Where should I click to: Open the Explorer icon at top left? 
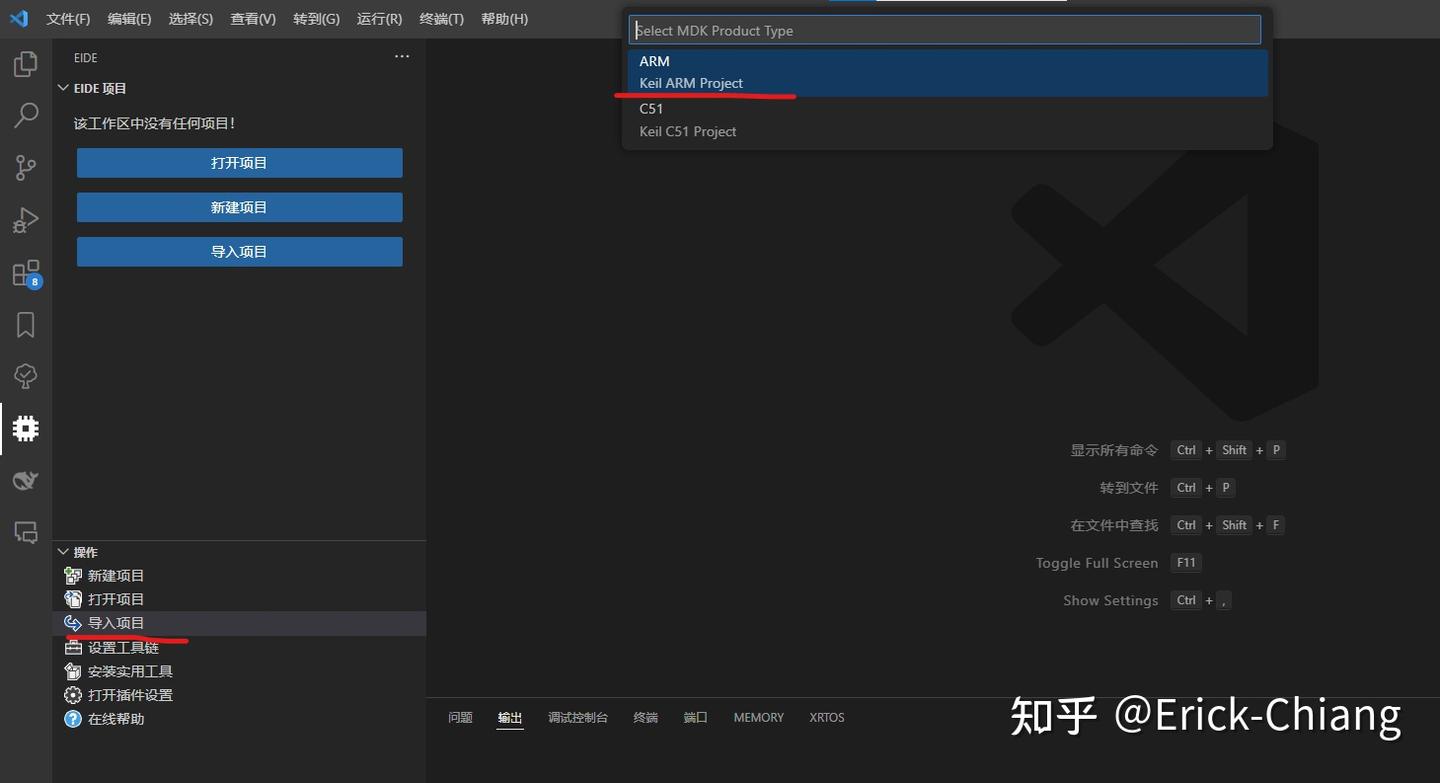[x=26, y=63]
